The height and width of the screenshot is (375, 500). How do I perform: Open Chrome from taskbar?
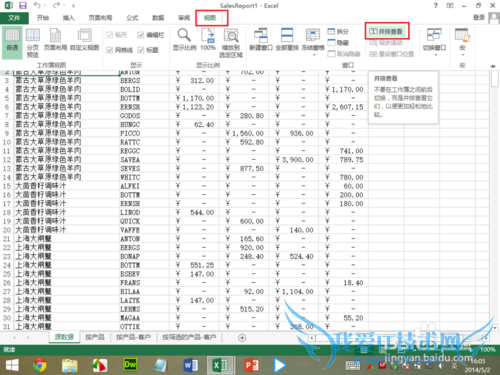point(40,365)
